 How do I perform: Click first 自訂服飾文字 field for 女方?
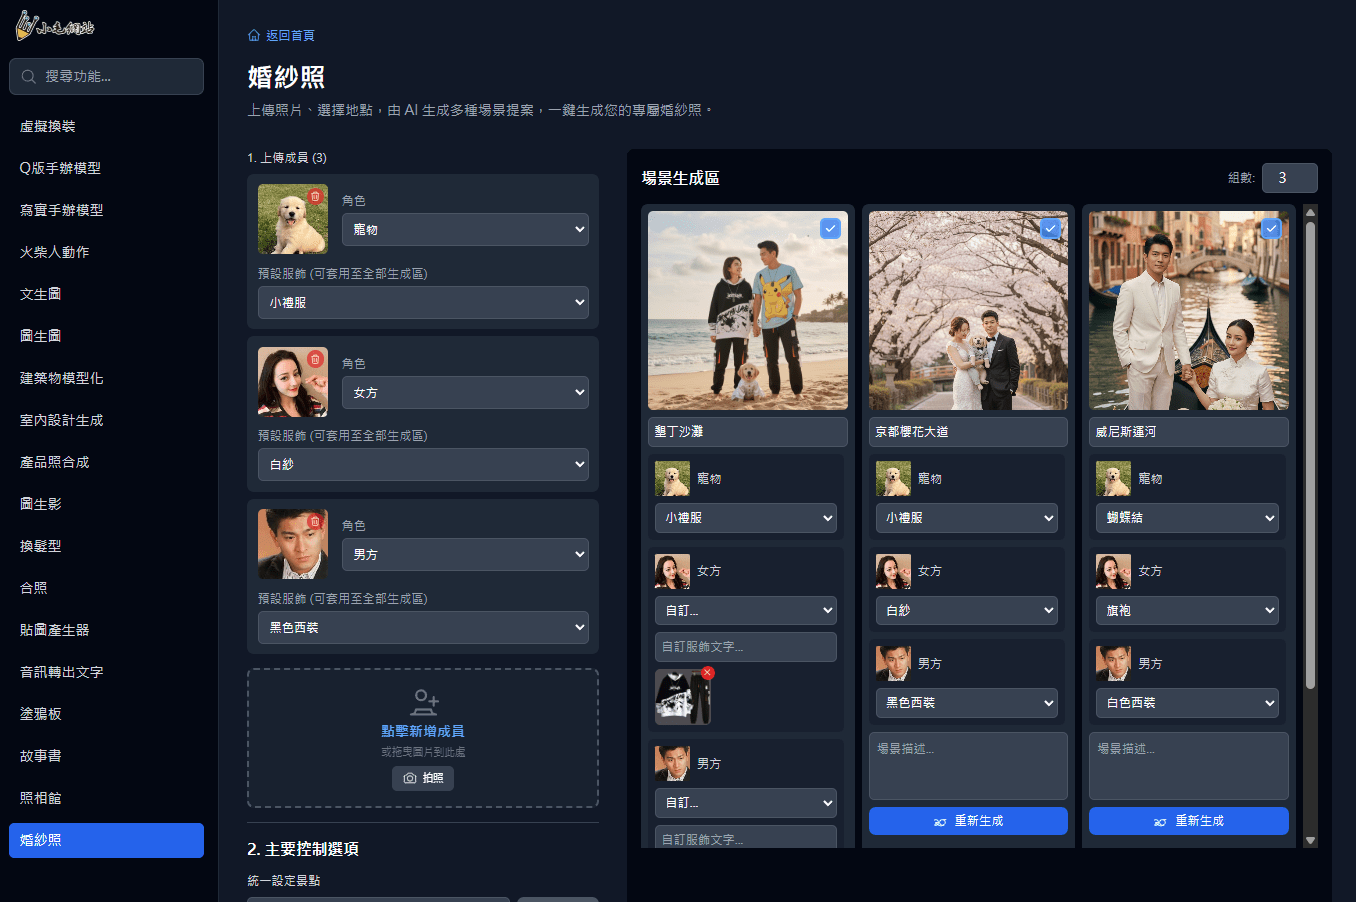(746, 647)
